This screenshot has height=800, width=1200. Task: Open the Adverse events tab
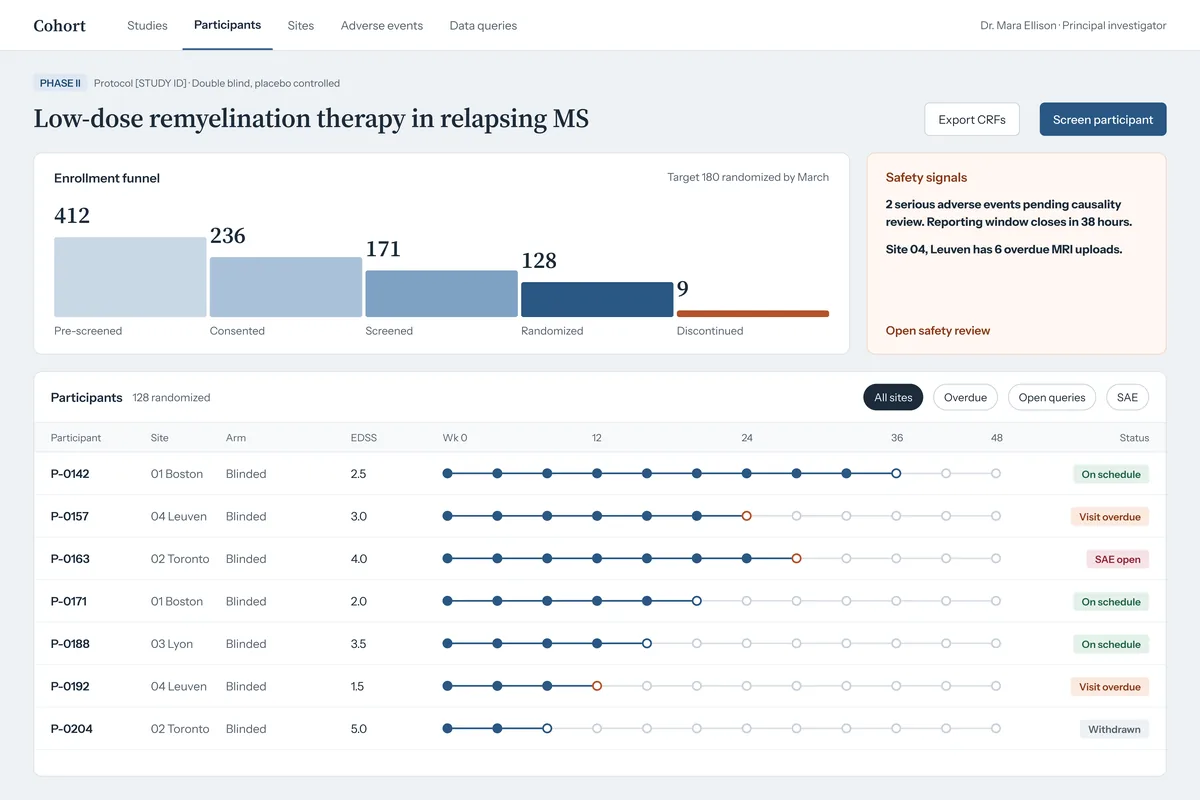[381, 25]
